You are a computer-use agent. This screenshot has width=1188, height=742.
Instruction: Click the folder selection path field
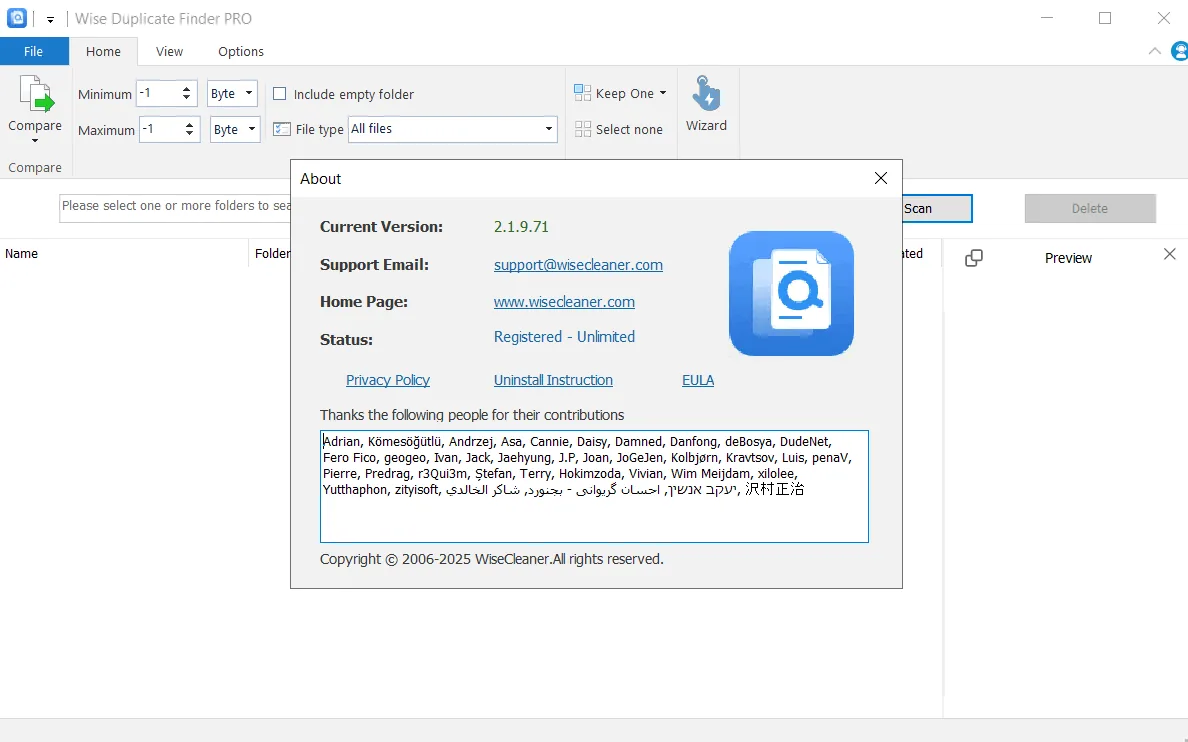[x=176, y=207]
